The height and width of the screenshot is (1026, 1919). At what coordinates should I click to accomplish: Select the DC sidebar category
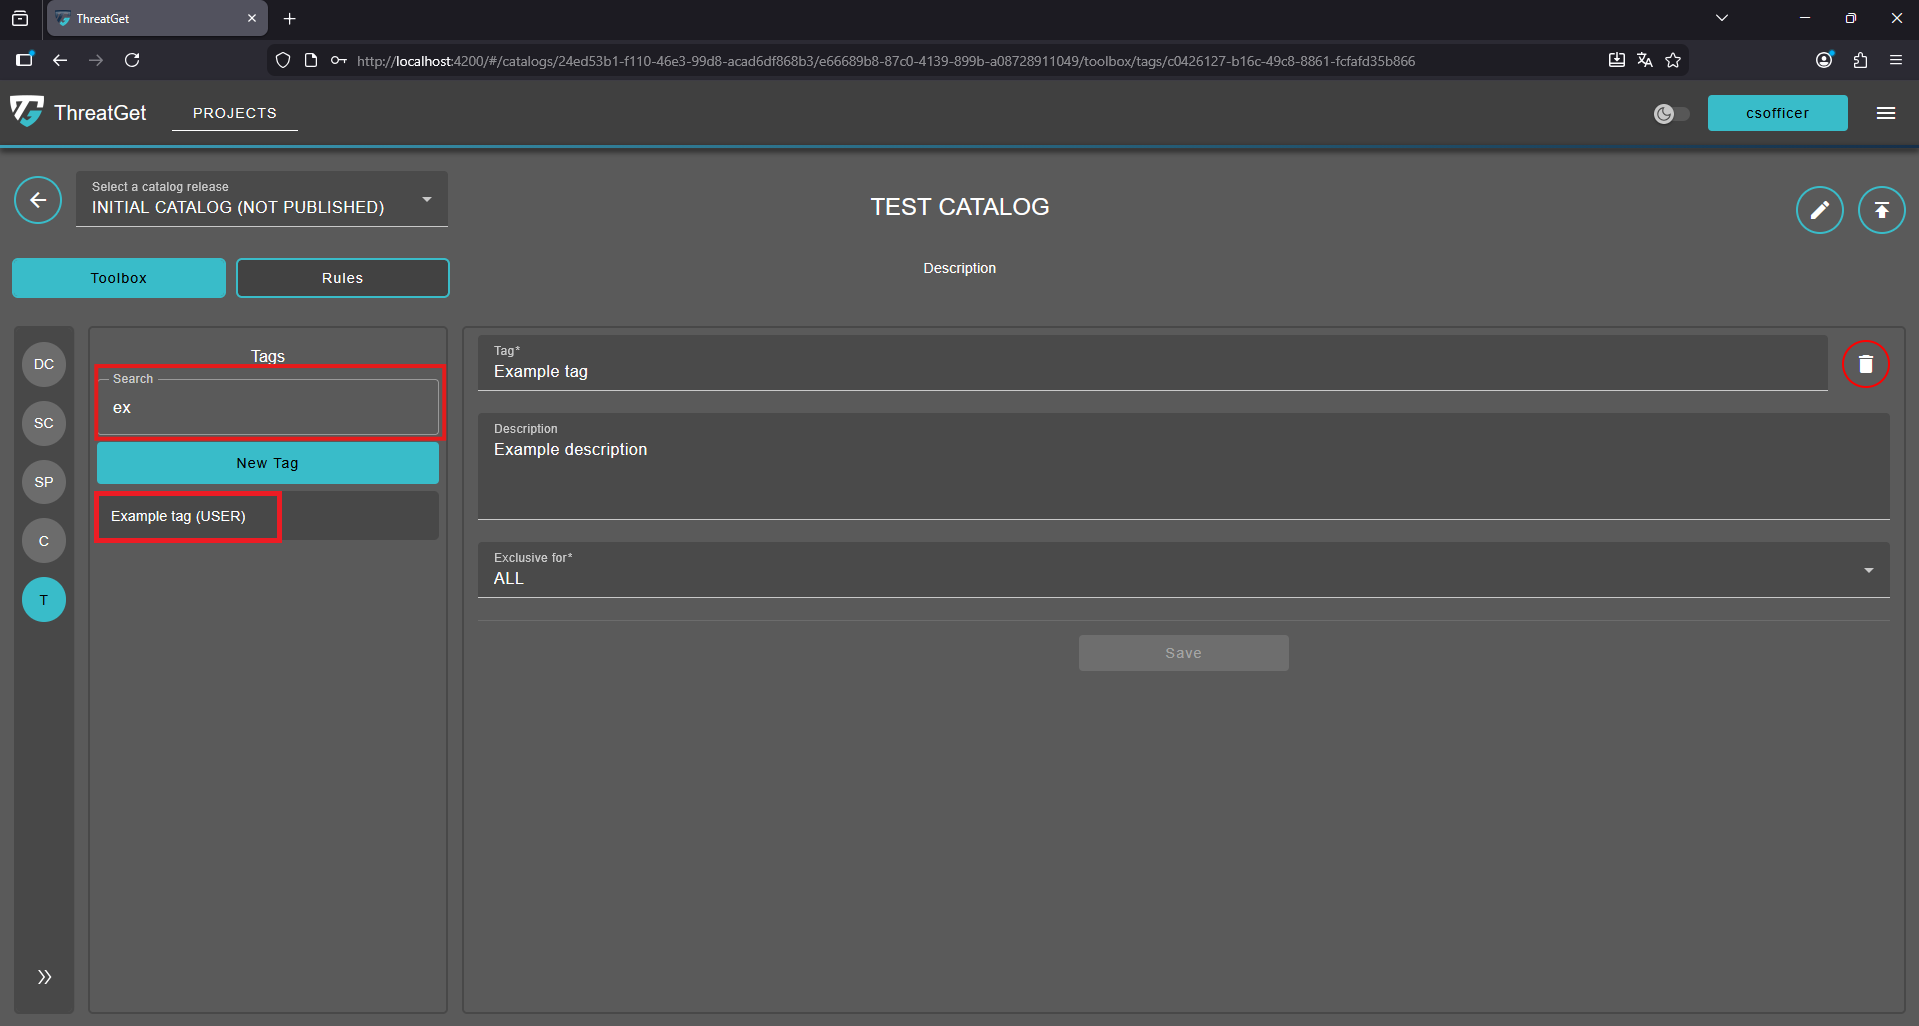[44, 364]
